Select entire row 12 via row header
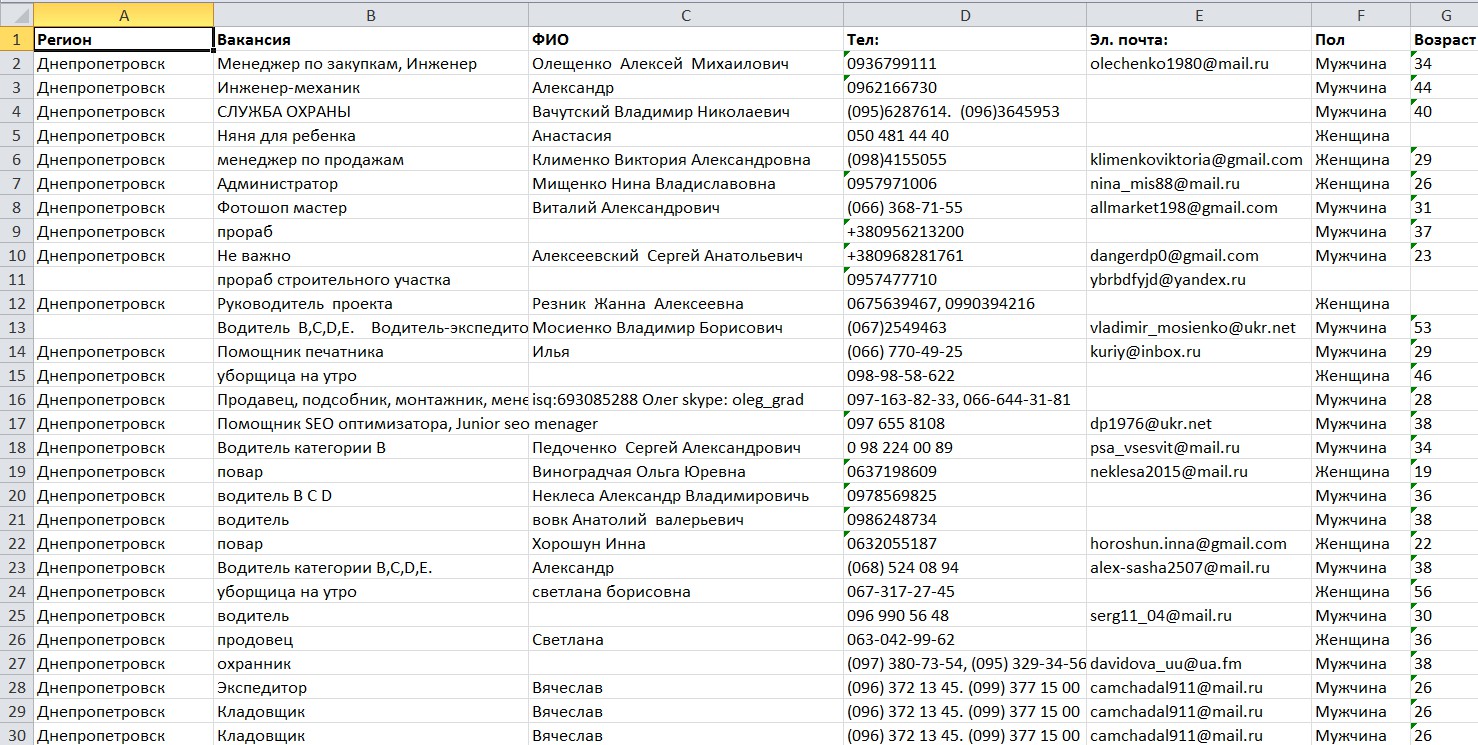The height and width of the screenshot is (745, 1478). coord(16,304)
